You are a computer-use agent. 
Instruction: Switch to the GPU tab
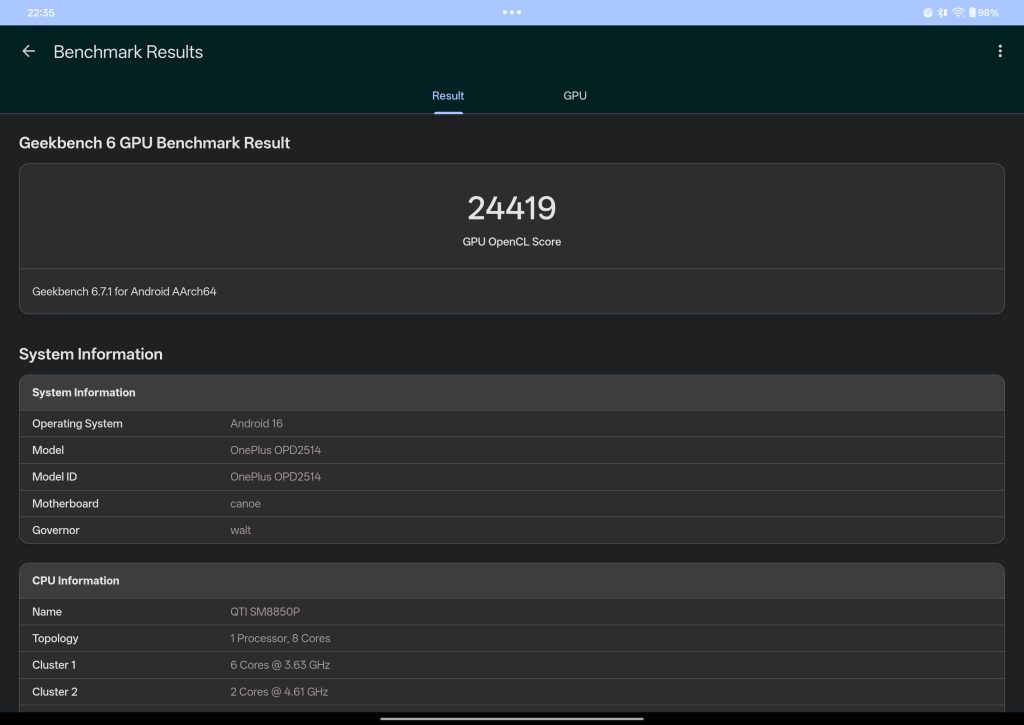tap(575, 95)
